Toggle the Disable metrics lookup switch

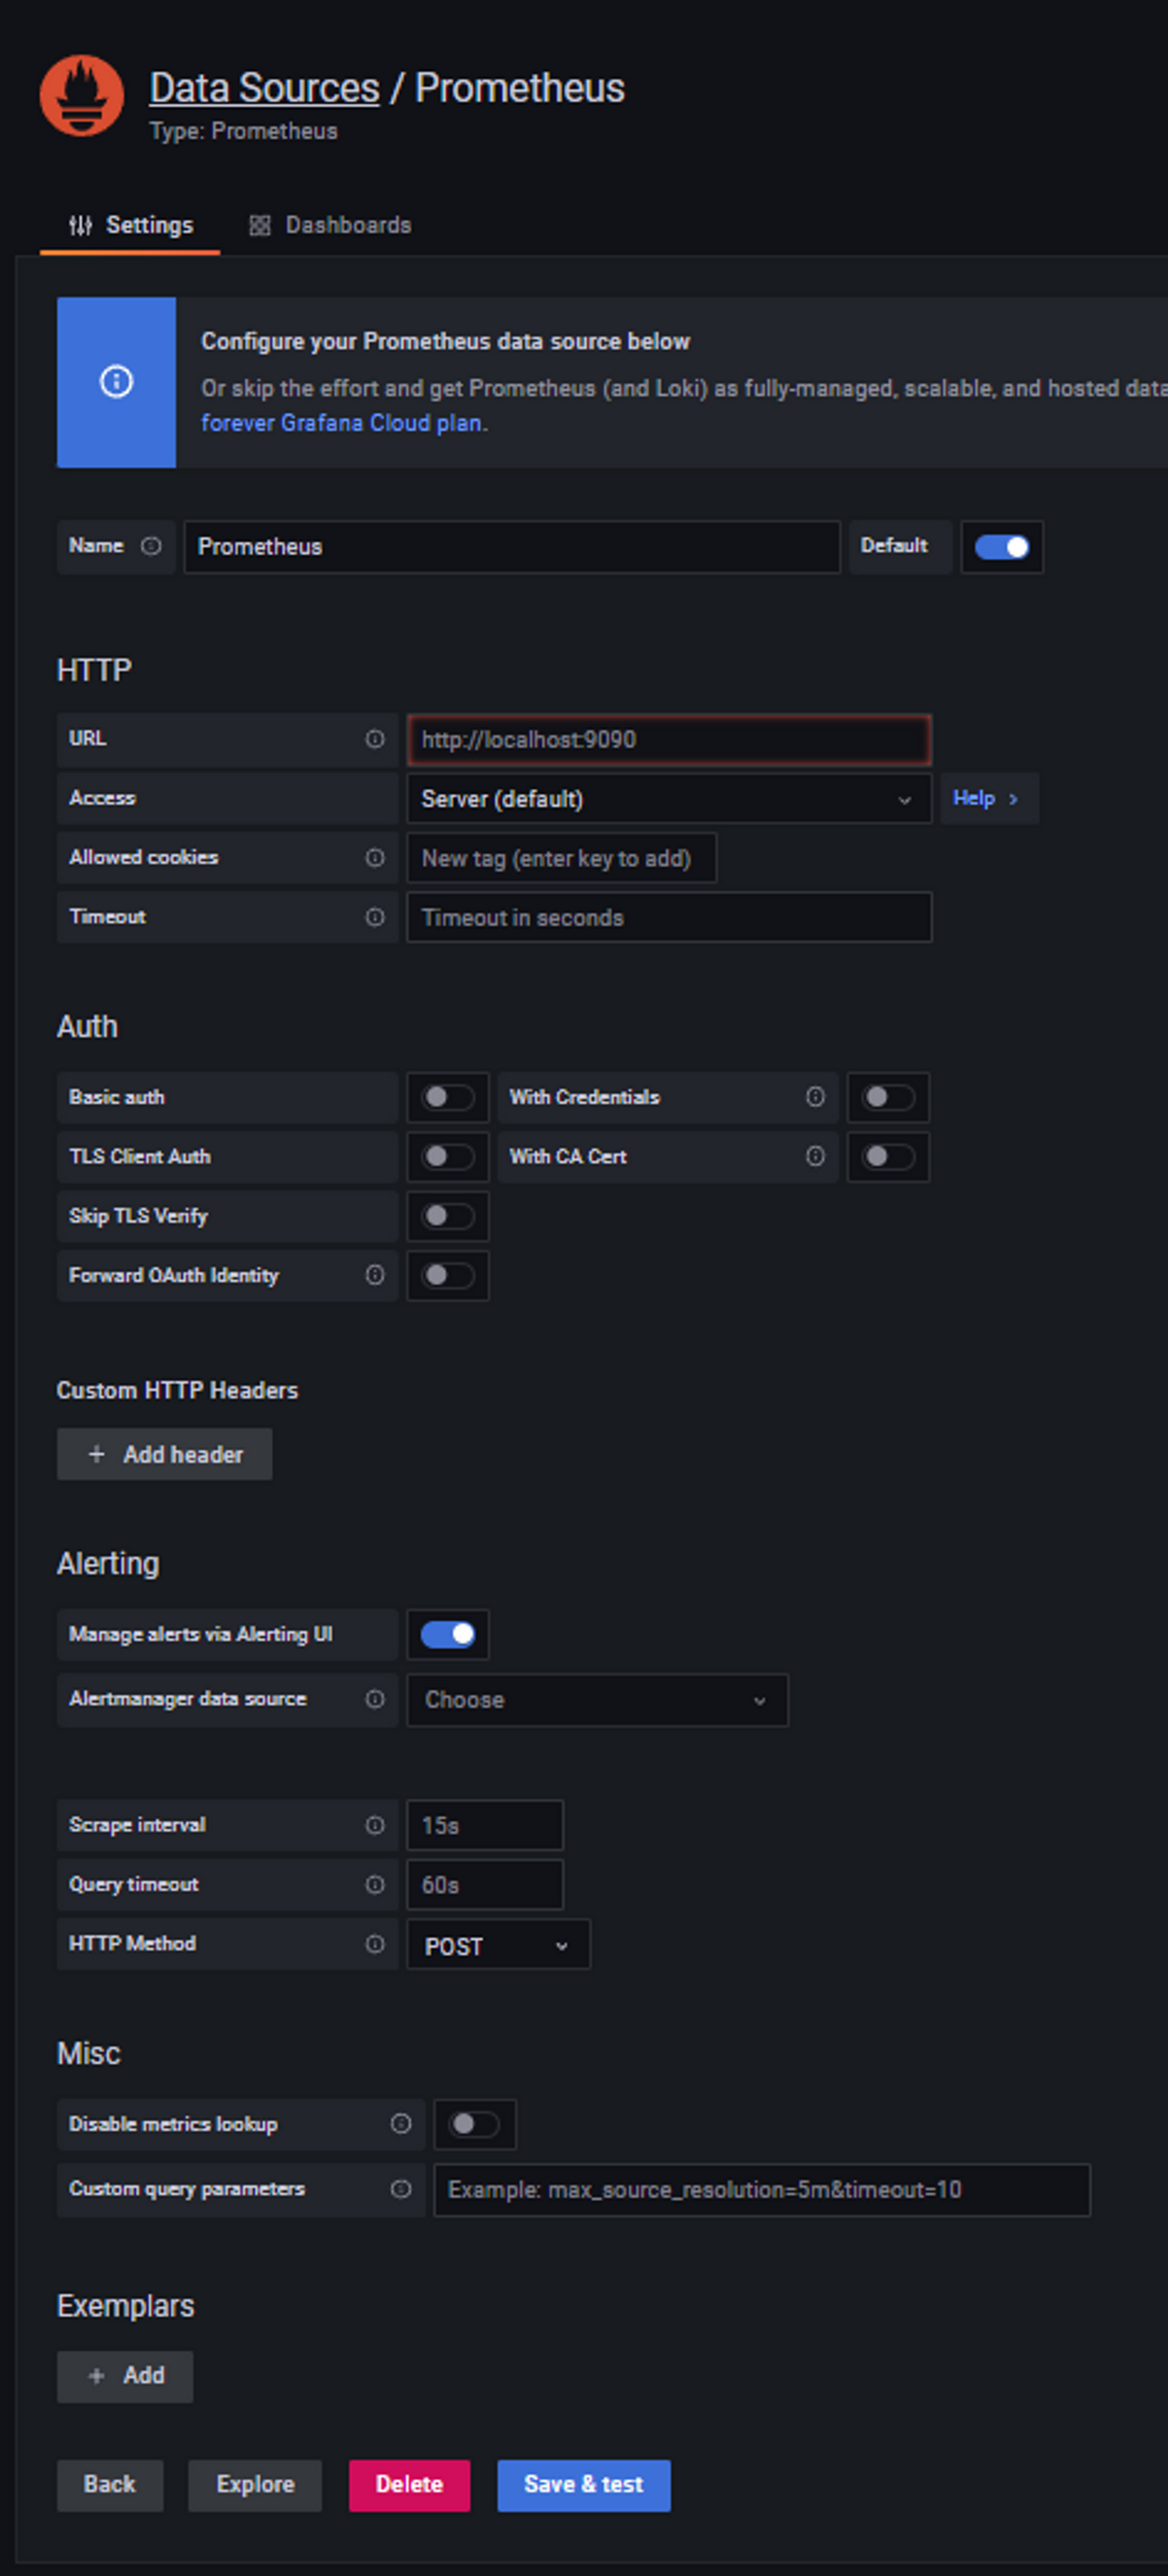click(474, 2123)
